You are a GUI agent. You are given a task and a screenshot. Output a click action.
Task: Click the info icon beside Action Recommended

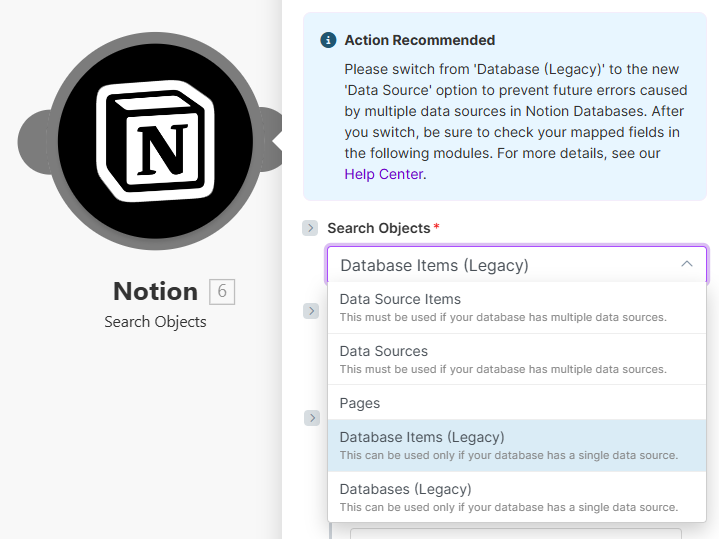pos(328,40)
